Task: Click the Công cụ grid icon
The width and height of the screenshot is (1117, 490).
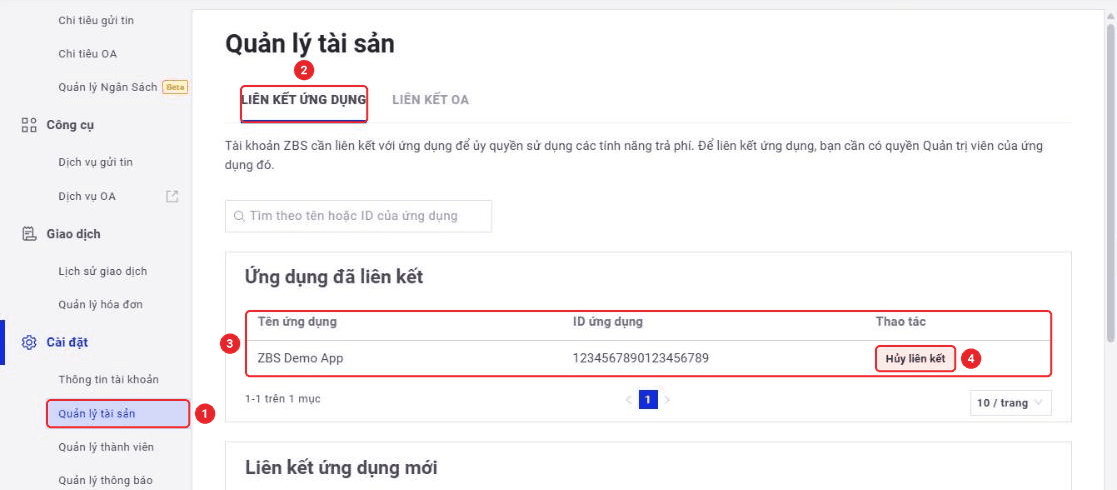Action: [x=29, y=125]
